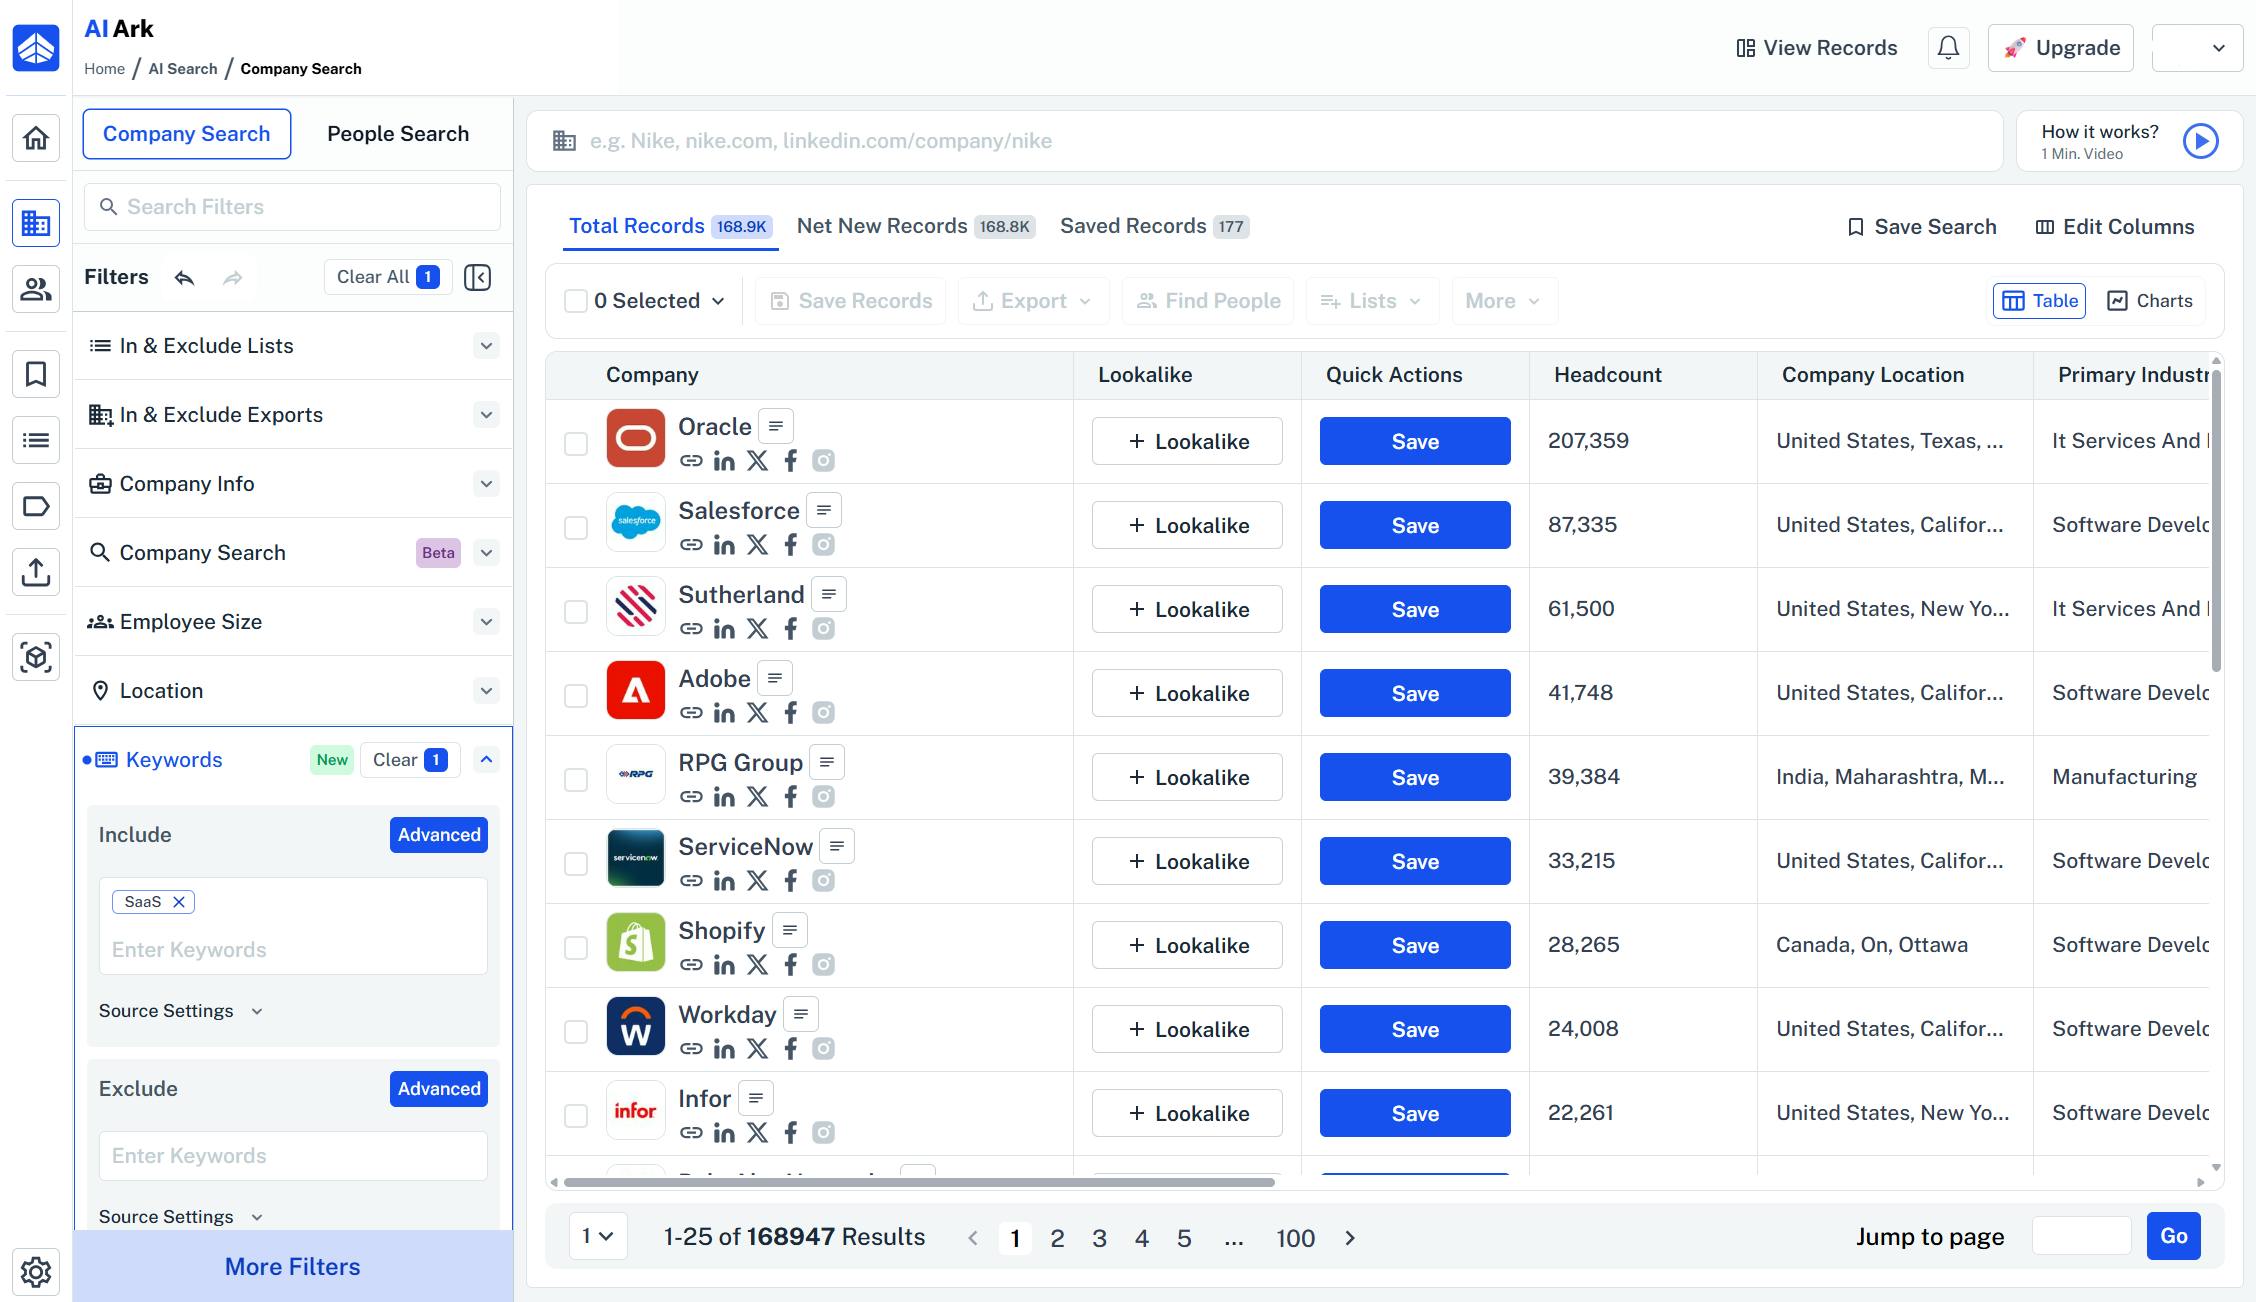This screenshot has width=2256, height=1302.
Task: Click the bookmark icon in the sidebar
Action: point(36,374)
